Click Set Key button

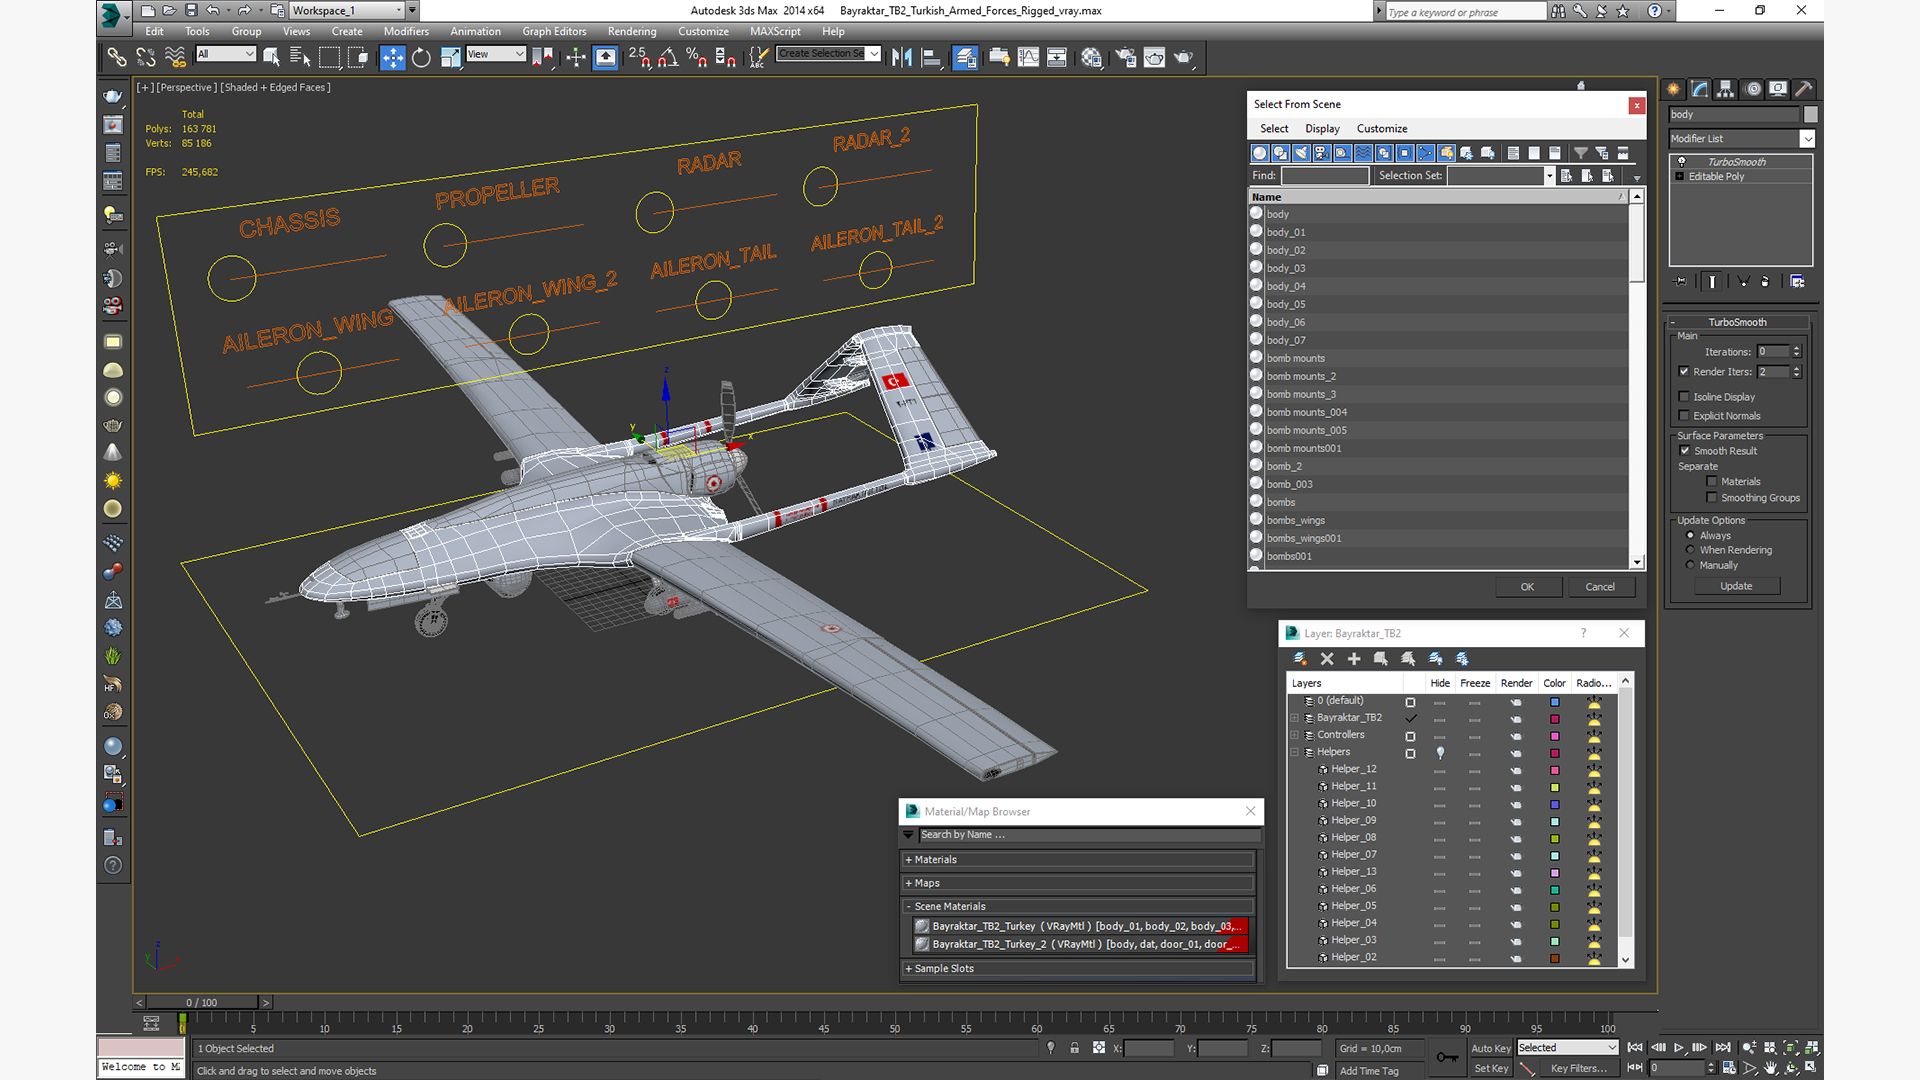1490,1068
